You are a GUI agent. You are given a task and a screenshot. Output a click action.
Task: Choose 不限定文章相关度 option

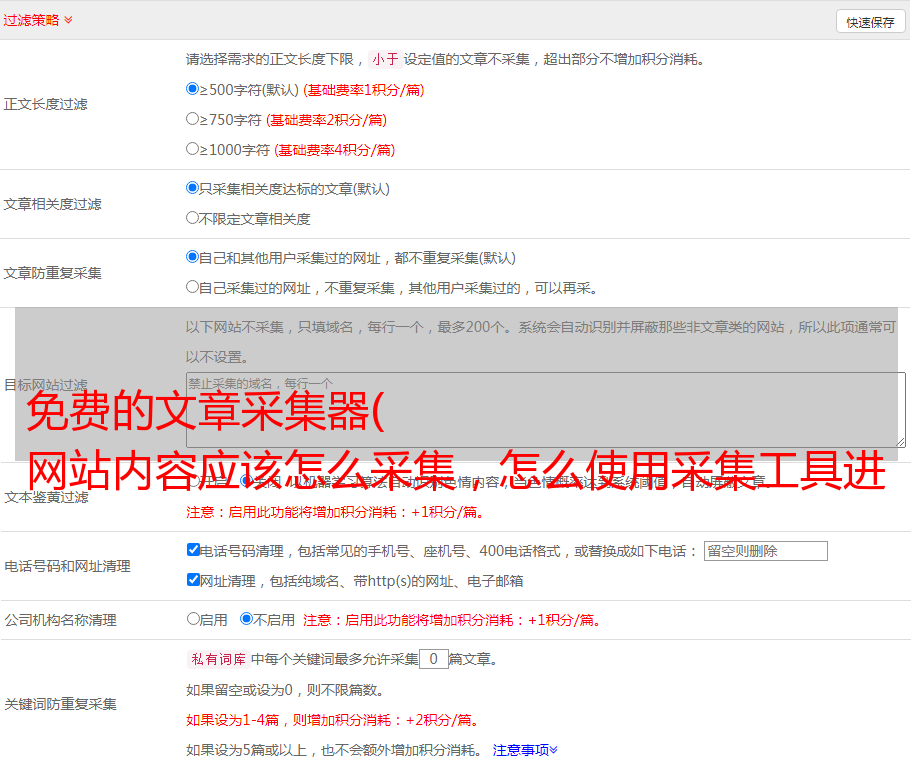coord(192,218)
